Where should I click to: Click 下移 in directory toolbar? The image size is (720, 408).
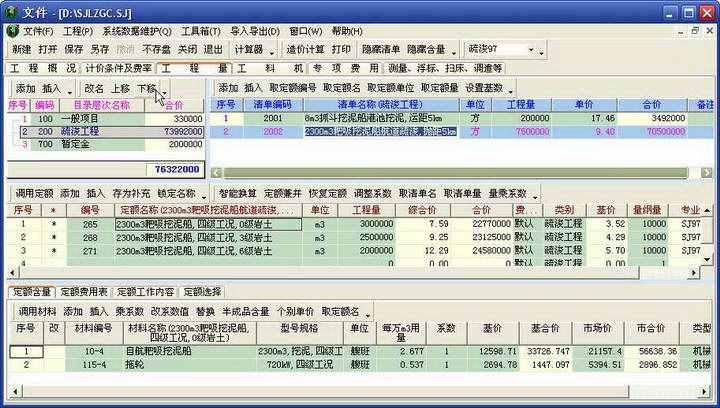pyautogui.click(x=147, y=89)
